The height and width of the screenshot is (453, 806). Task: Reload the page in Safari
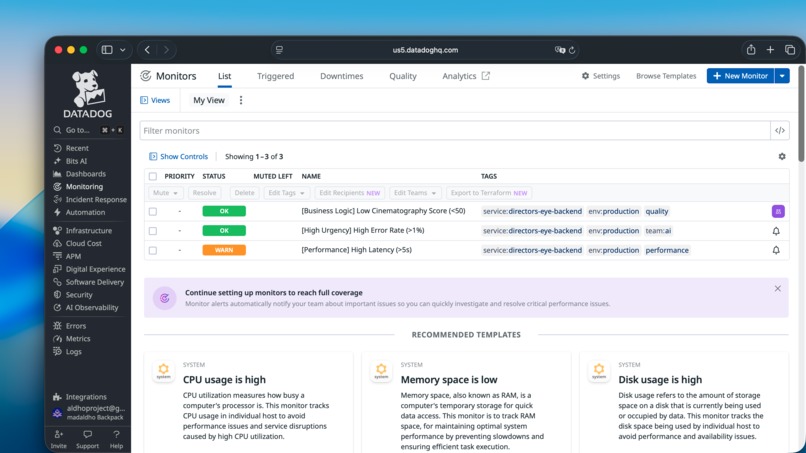[x=572, y=50]
